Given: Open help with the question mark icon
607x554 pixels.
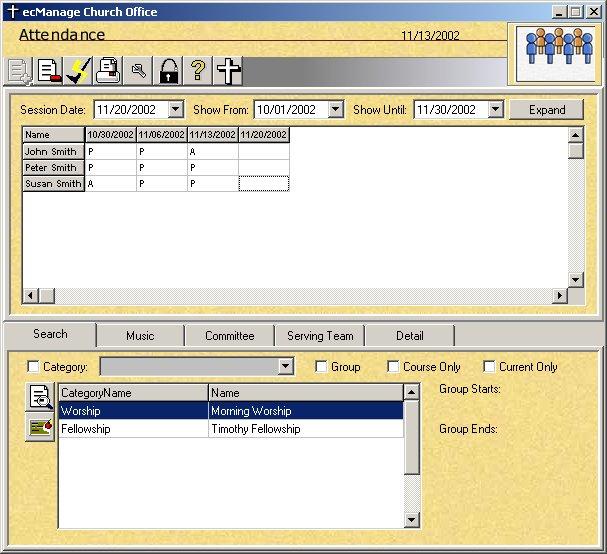Looking at the screenshot, I should click(x=198, y=71).
